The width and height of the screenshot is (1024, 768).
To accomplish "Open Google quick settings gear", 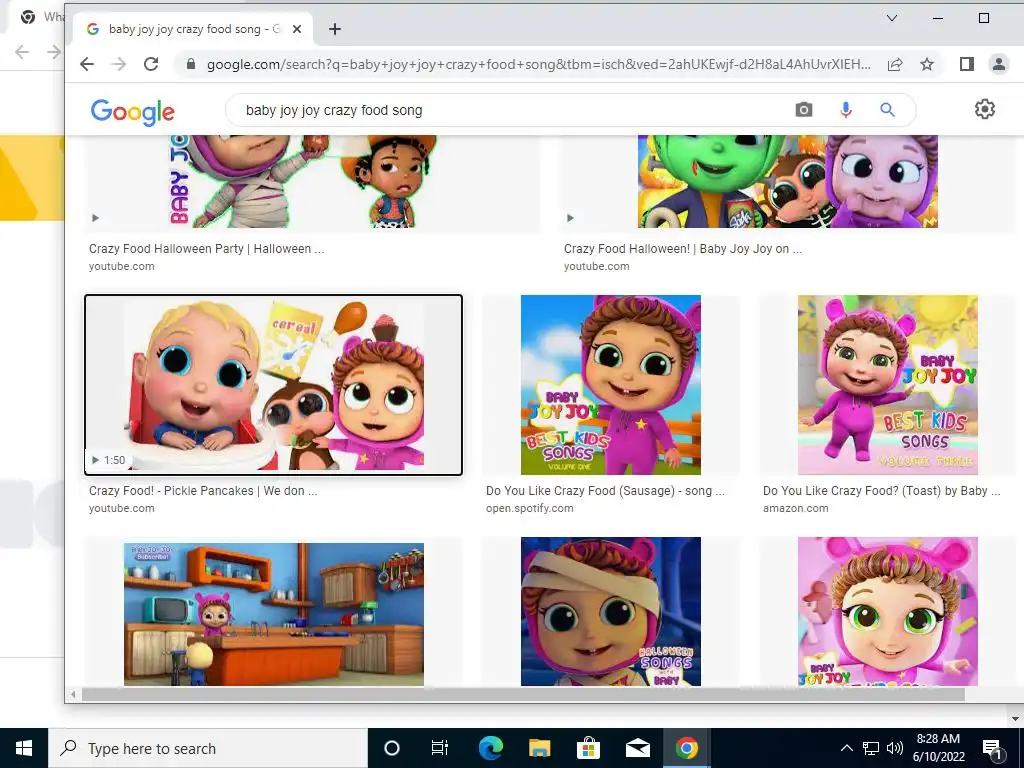I will pos(985,109).
